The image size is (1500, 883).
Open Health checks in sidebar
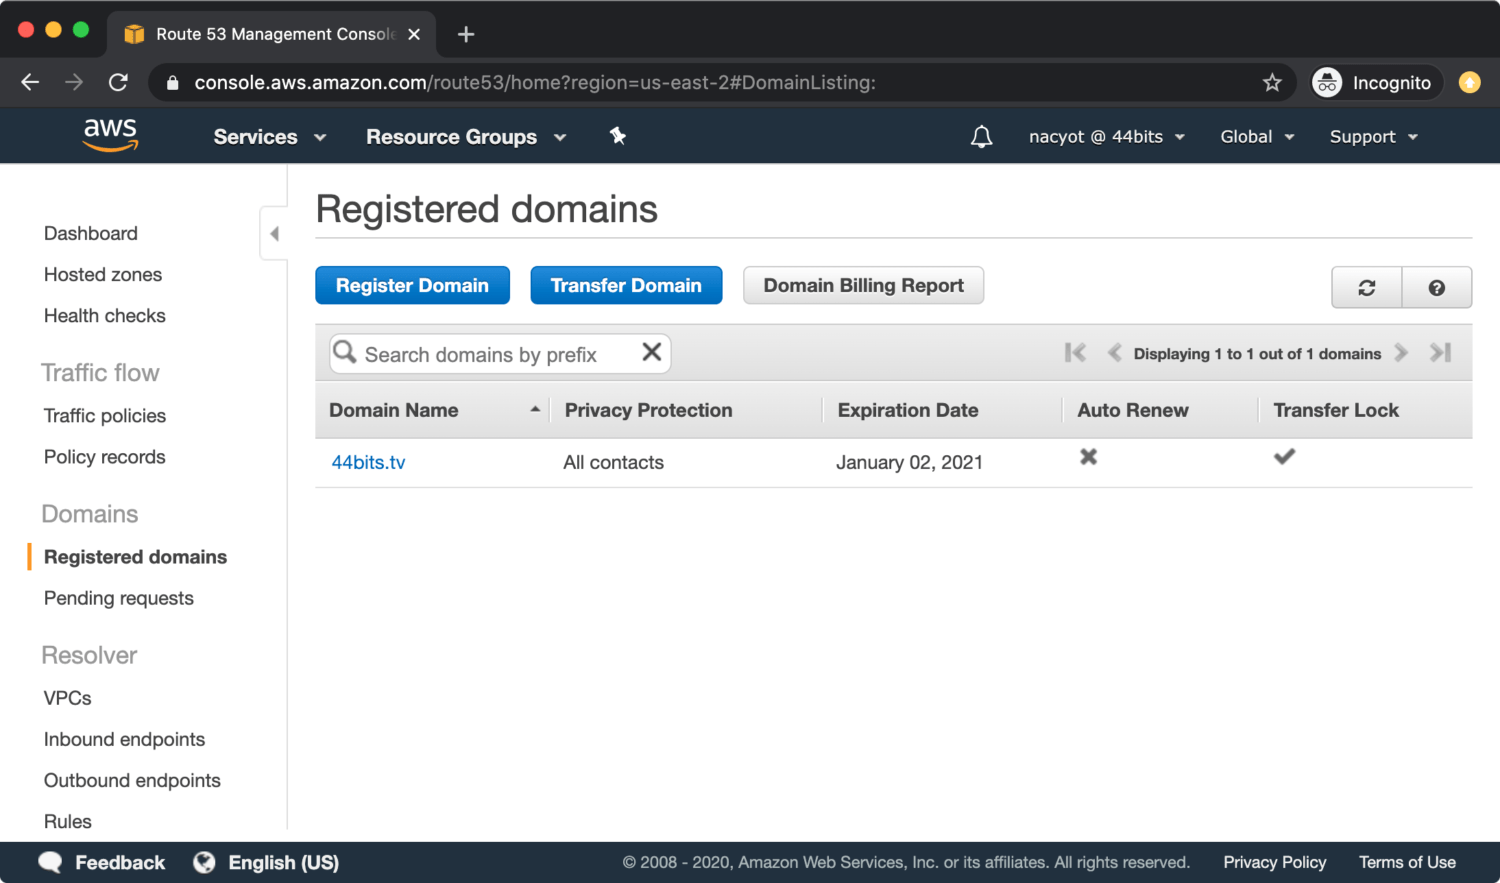point(105,315)
